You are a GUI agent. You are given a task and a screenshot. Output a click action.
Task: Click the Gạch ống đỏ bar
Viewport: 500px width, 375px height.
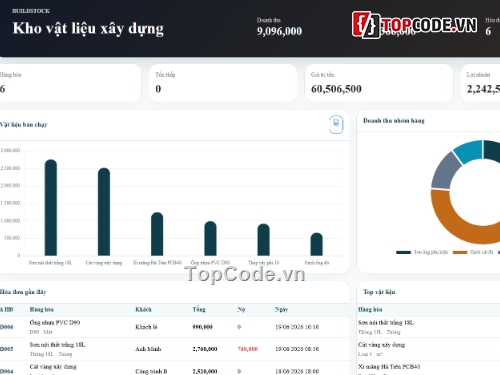(317, 244)
